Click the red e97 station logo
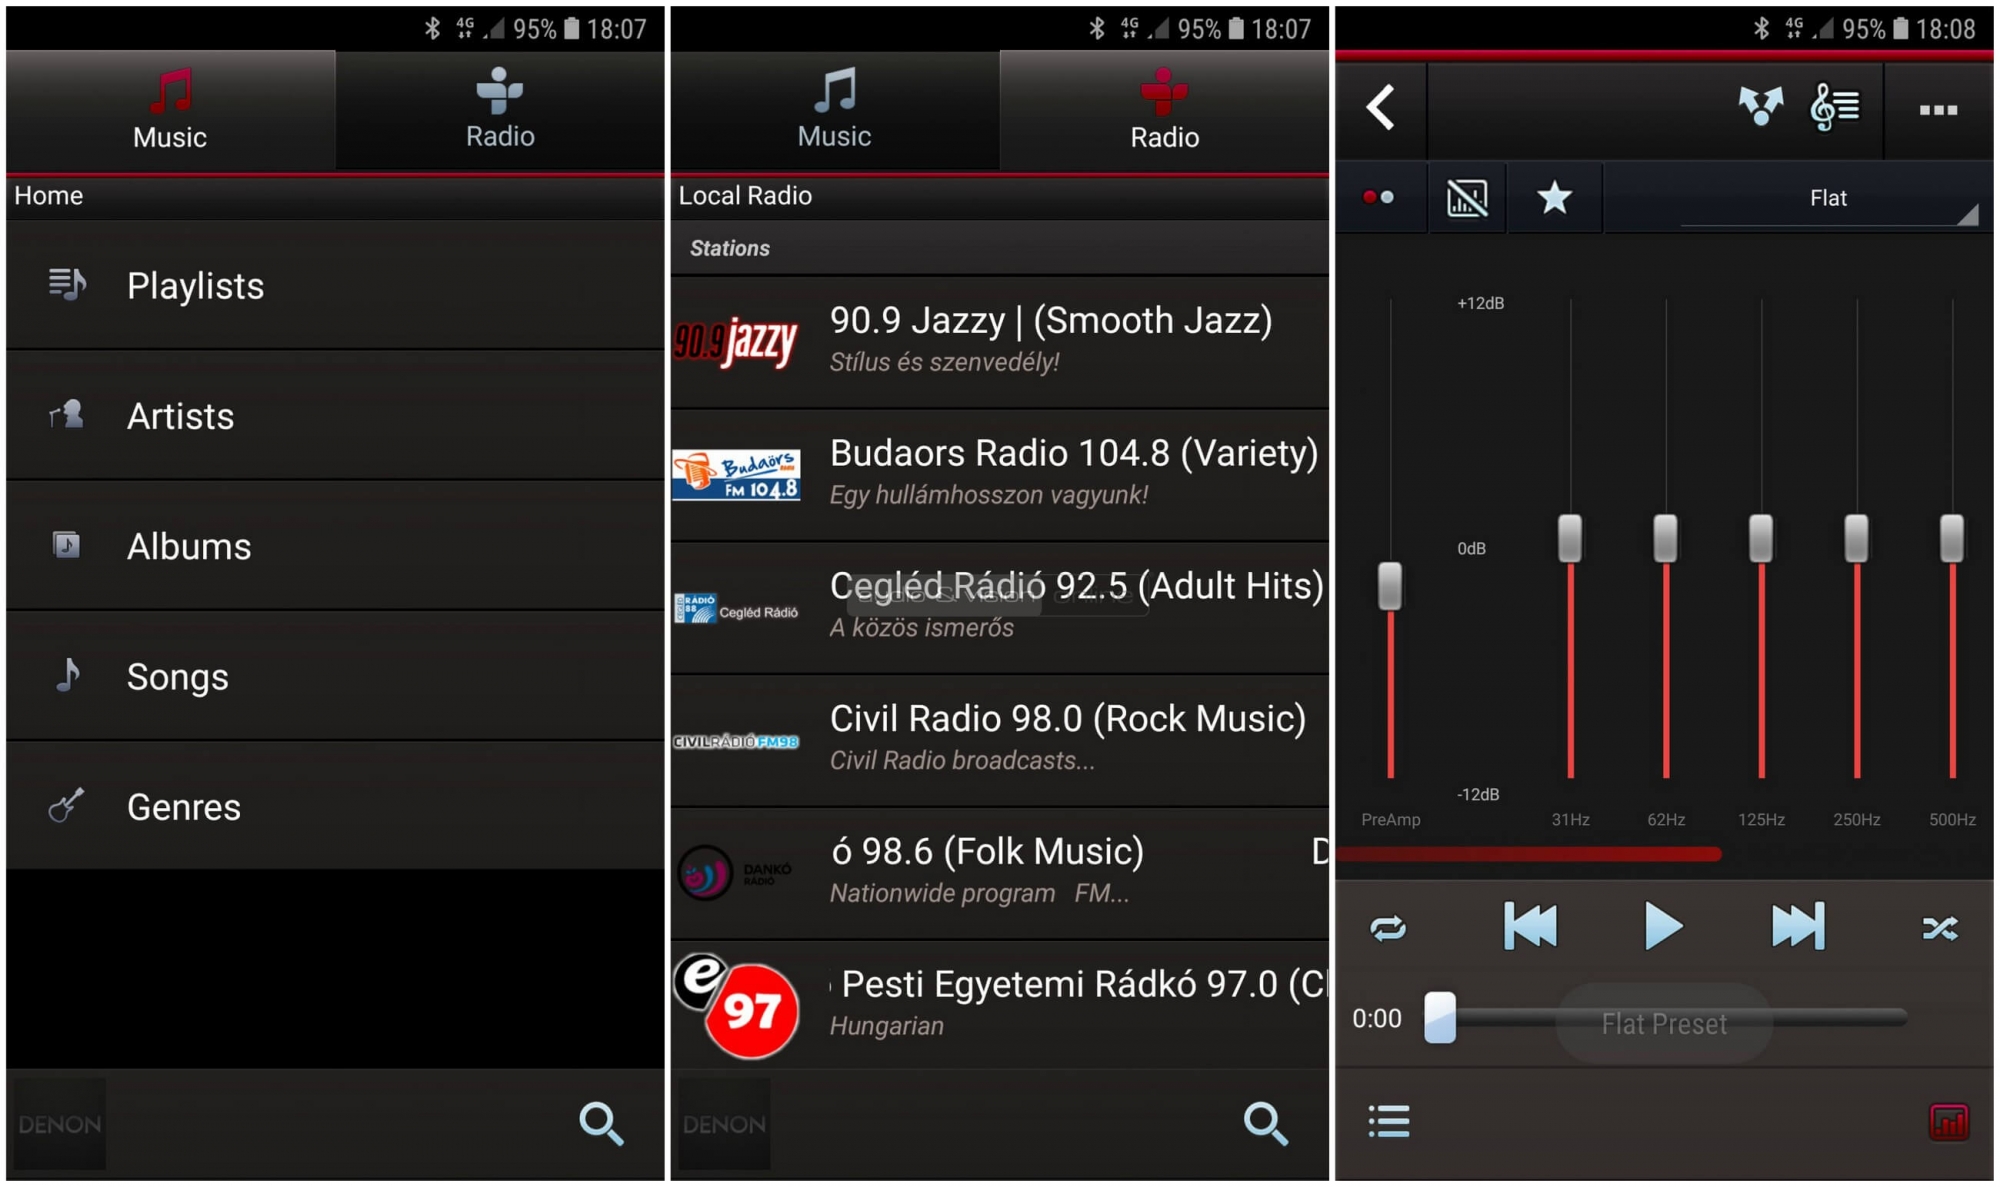Image resolution: width=2000 pixels, height=1187 pixels. [738, 1006]
